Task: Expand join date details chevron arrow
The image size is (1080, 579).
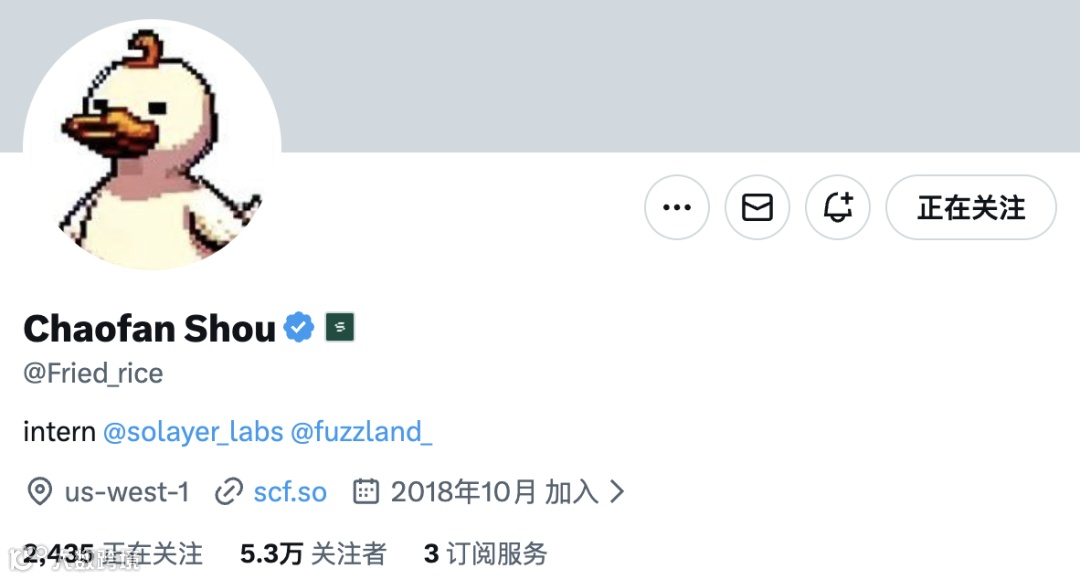Action: [618, 492]
